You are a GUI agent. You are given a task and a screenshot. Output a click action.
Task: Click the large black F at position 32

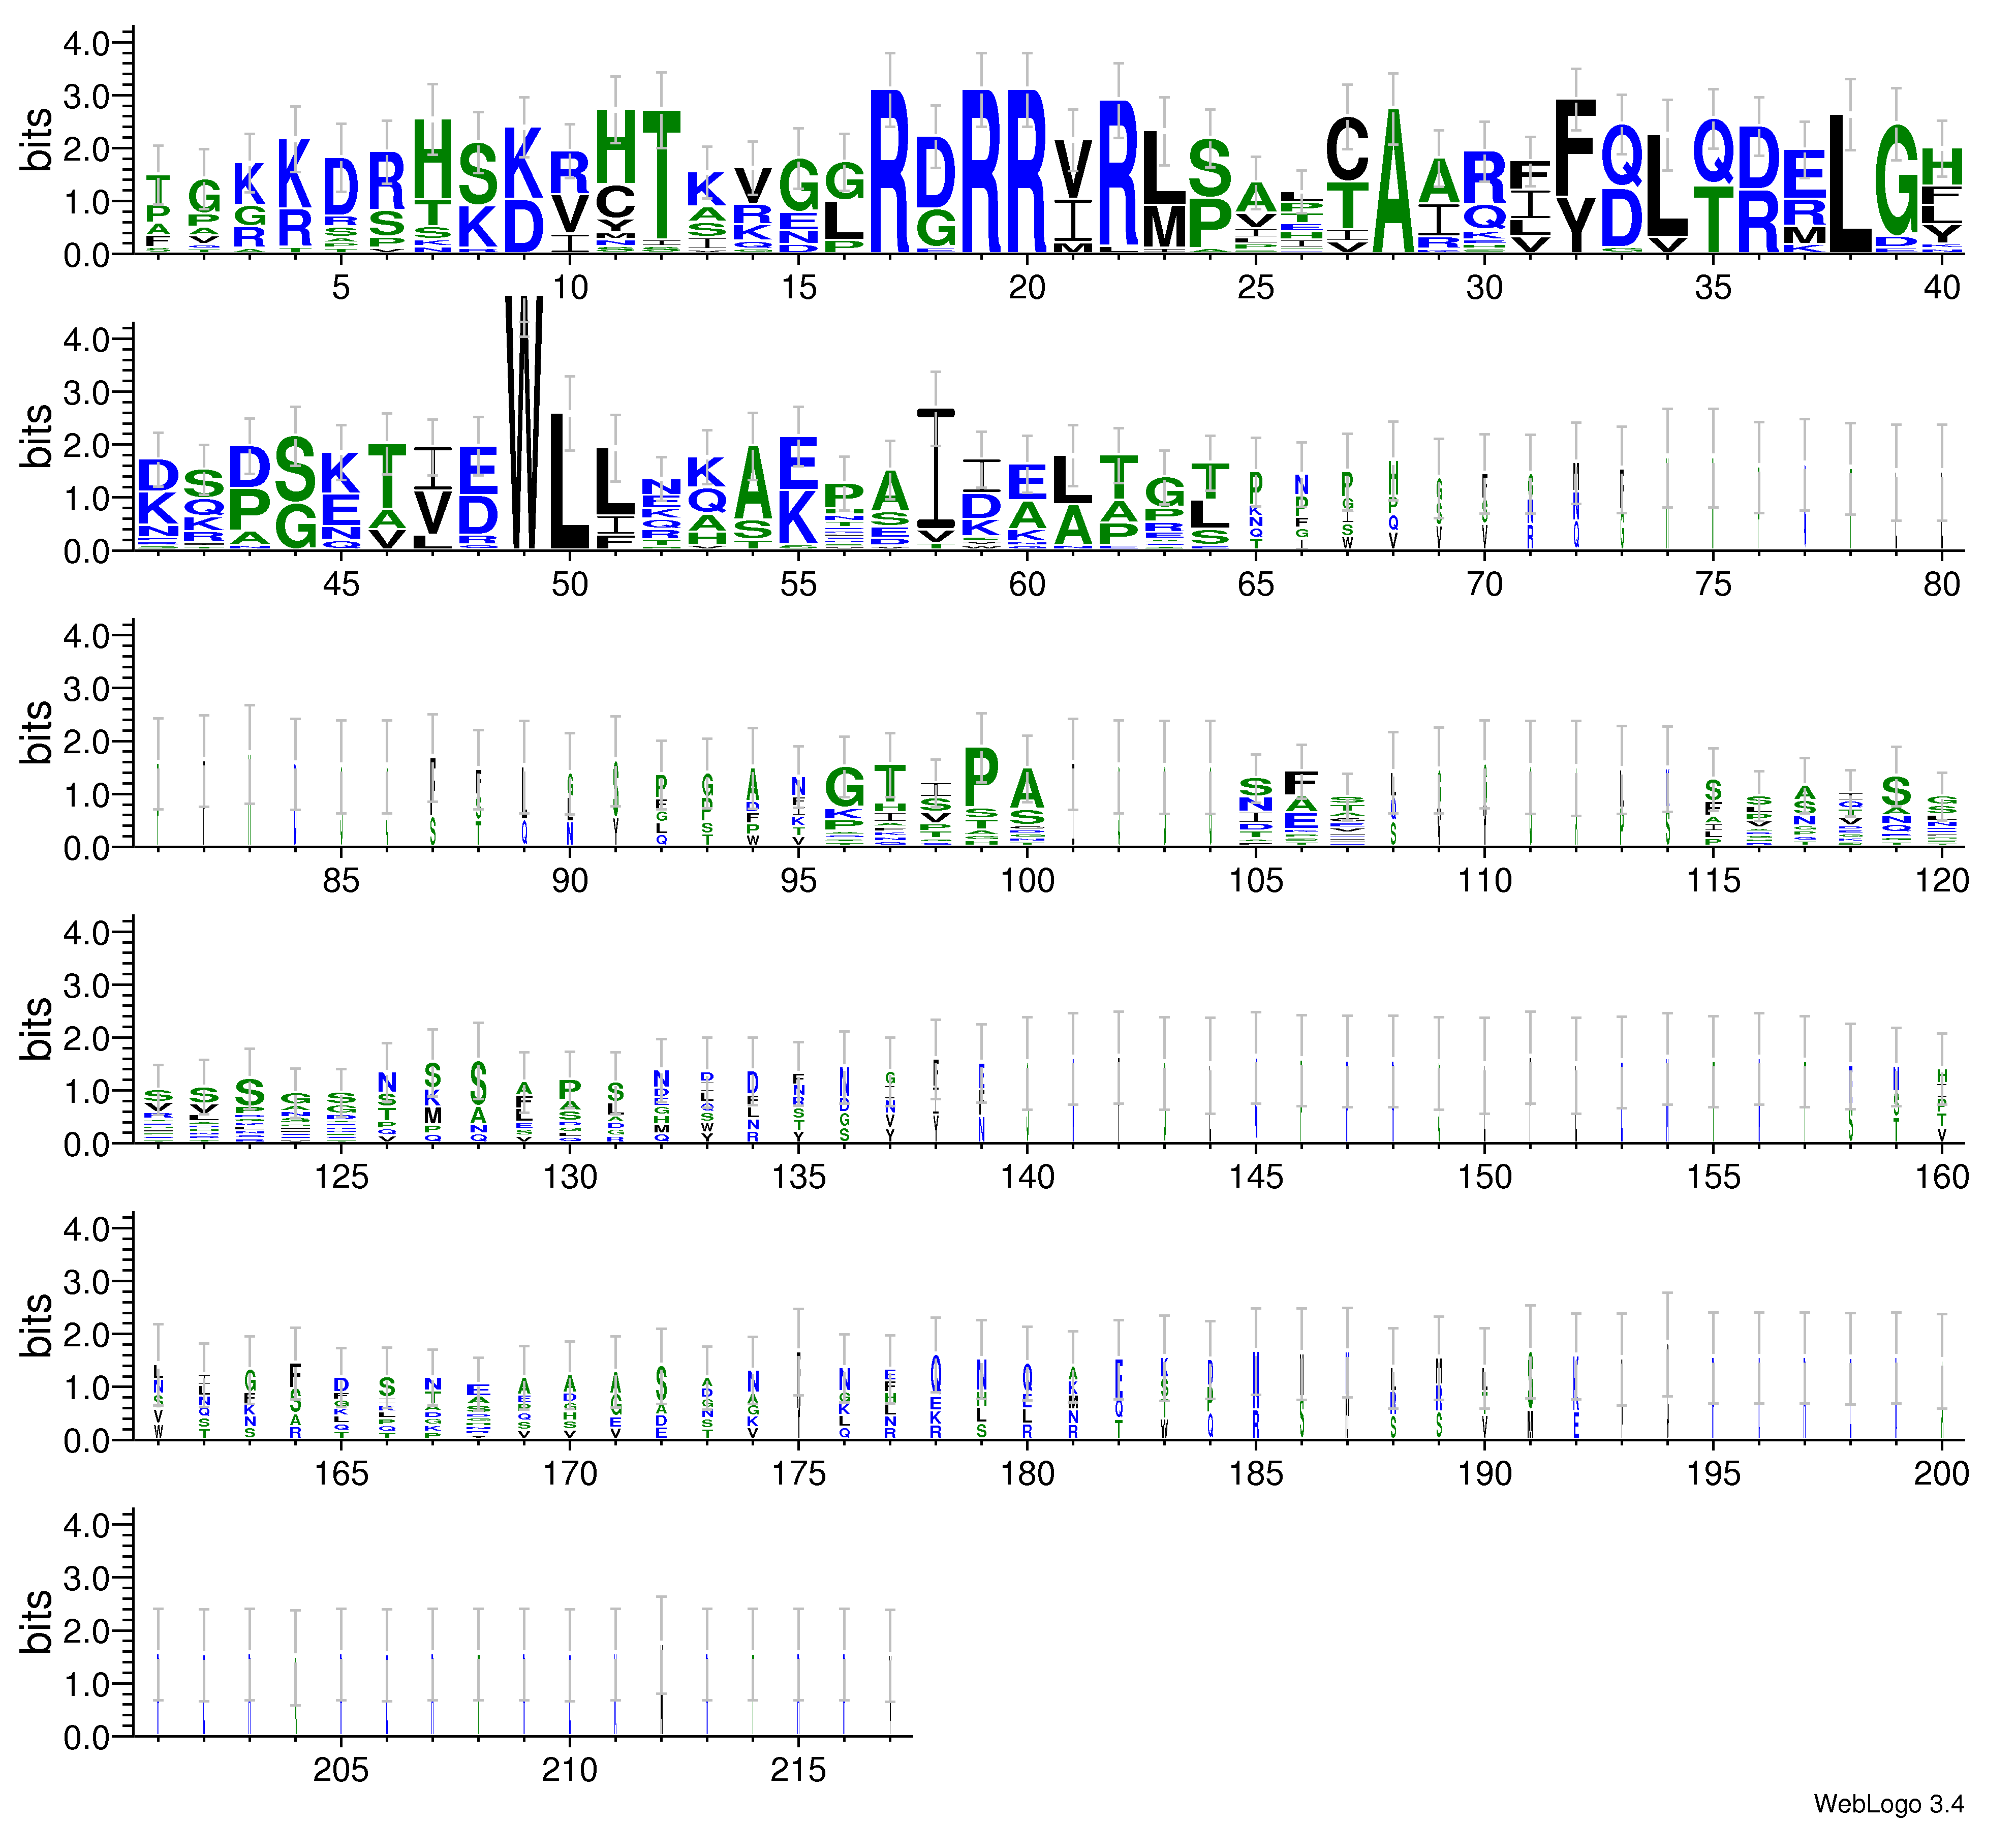tap(1576, 148)
